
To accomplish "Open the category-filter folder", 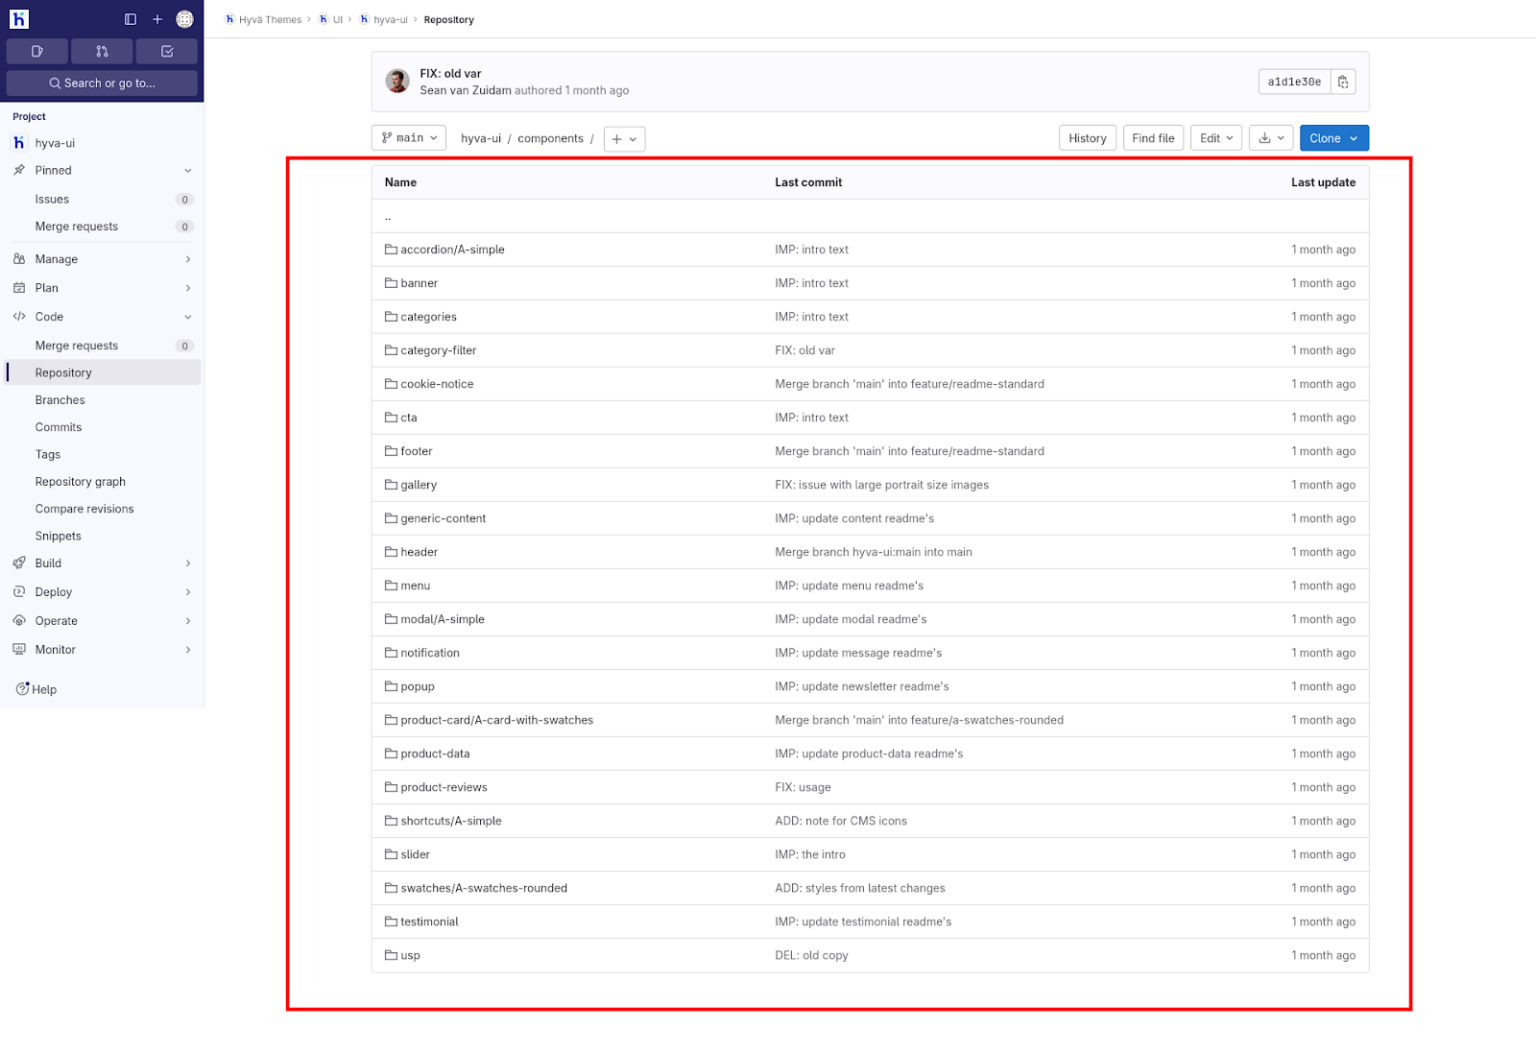I will (x=437, y=350).
